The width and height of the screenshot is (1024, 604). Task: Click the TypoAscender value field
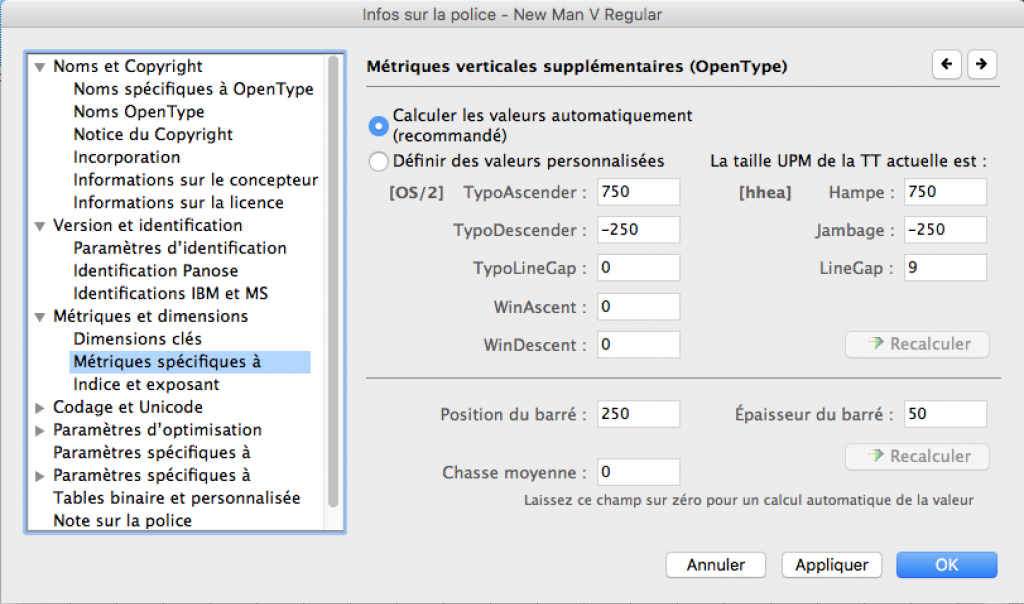click(638, 192)
